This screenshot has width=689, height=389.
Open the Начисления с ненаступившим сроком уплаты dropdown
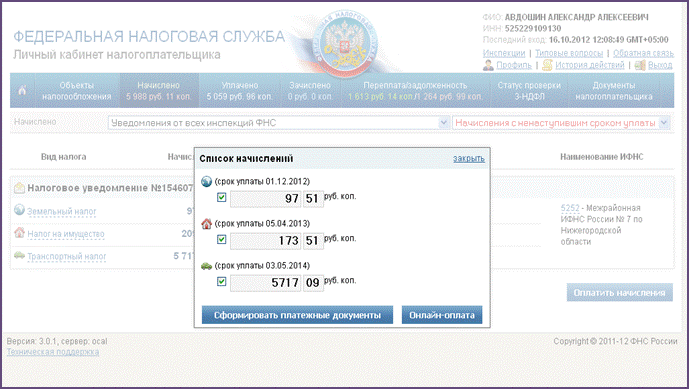point(561,123)
